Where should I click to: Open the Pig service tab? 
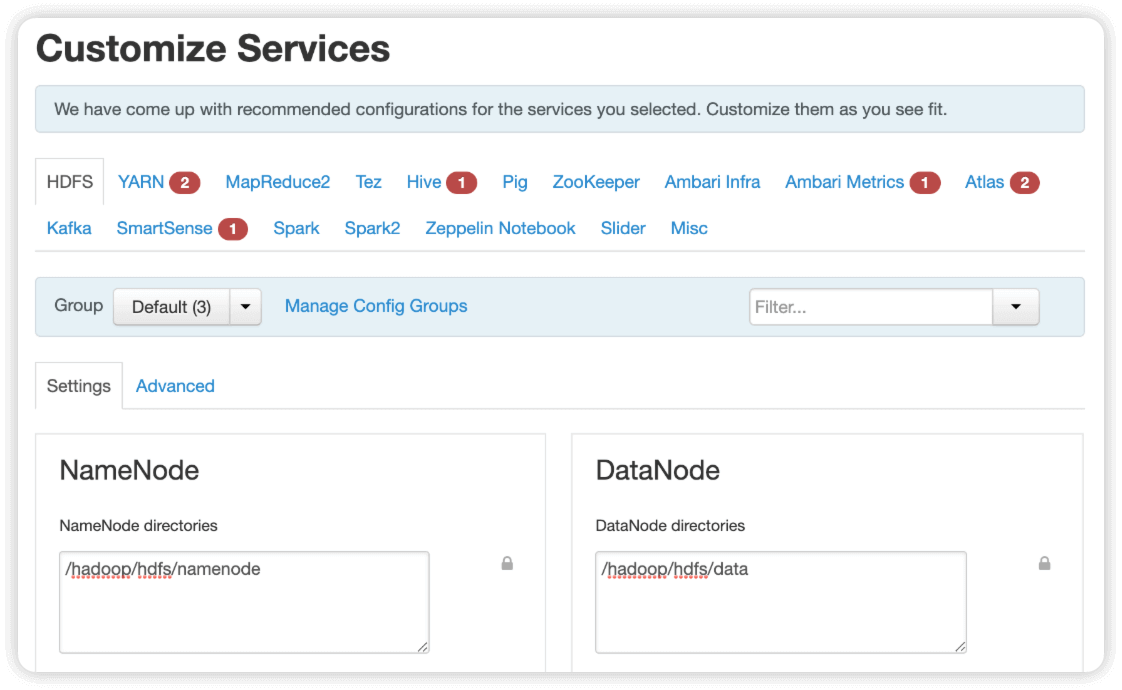pos(514,182)
